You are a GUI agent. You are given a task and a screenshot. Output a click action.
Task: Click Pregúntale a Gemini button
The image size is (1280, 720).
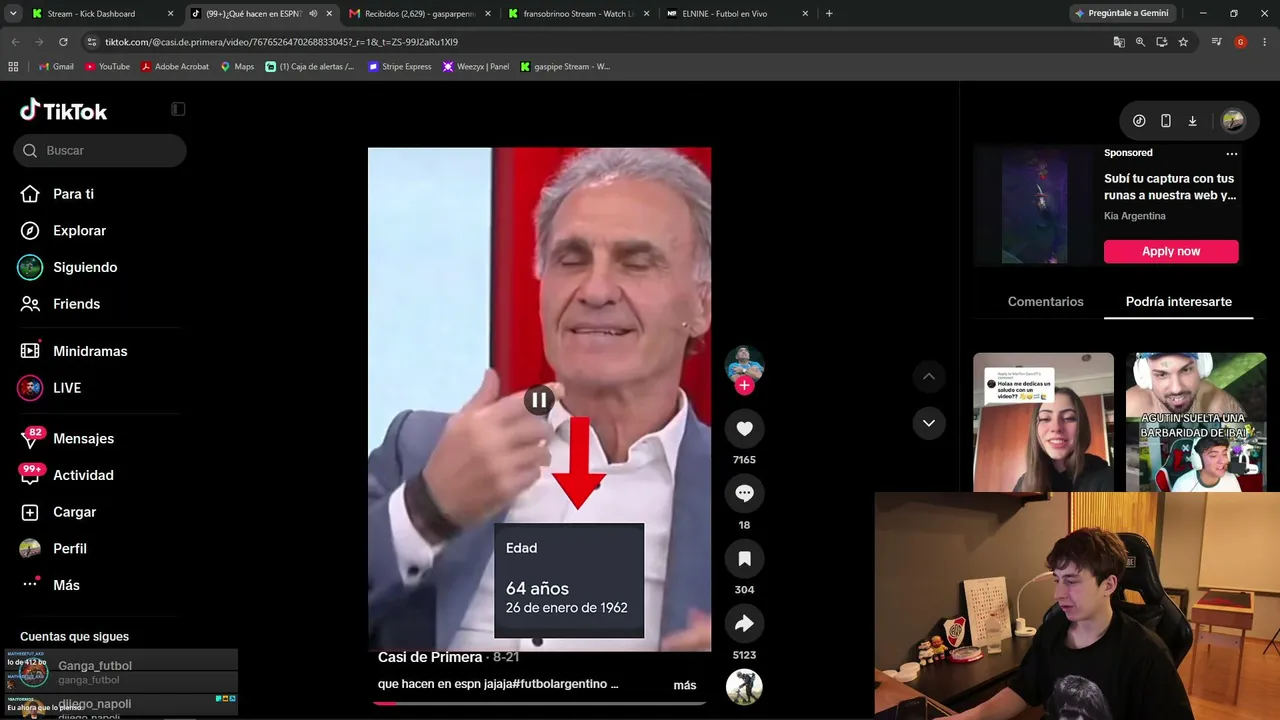[1121, 14]
